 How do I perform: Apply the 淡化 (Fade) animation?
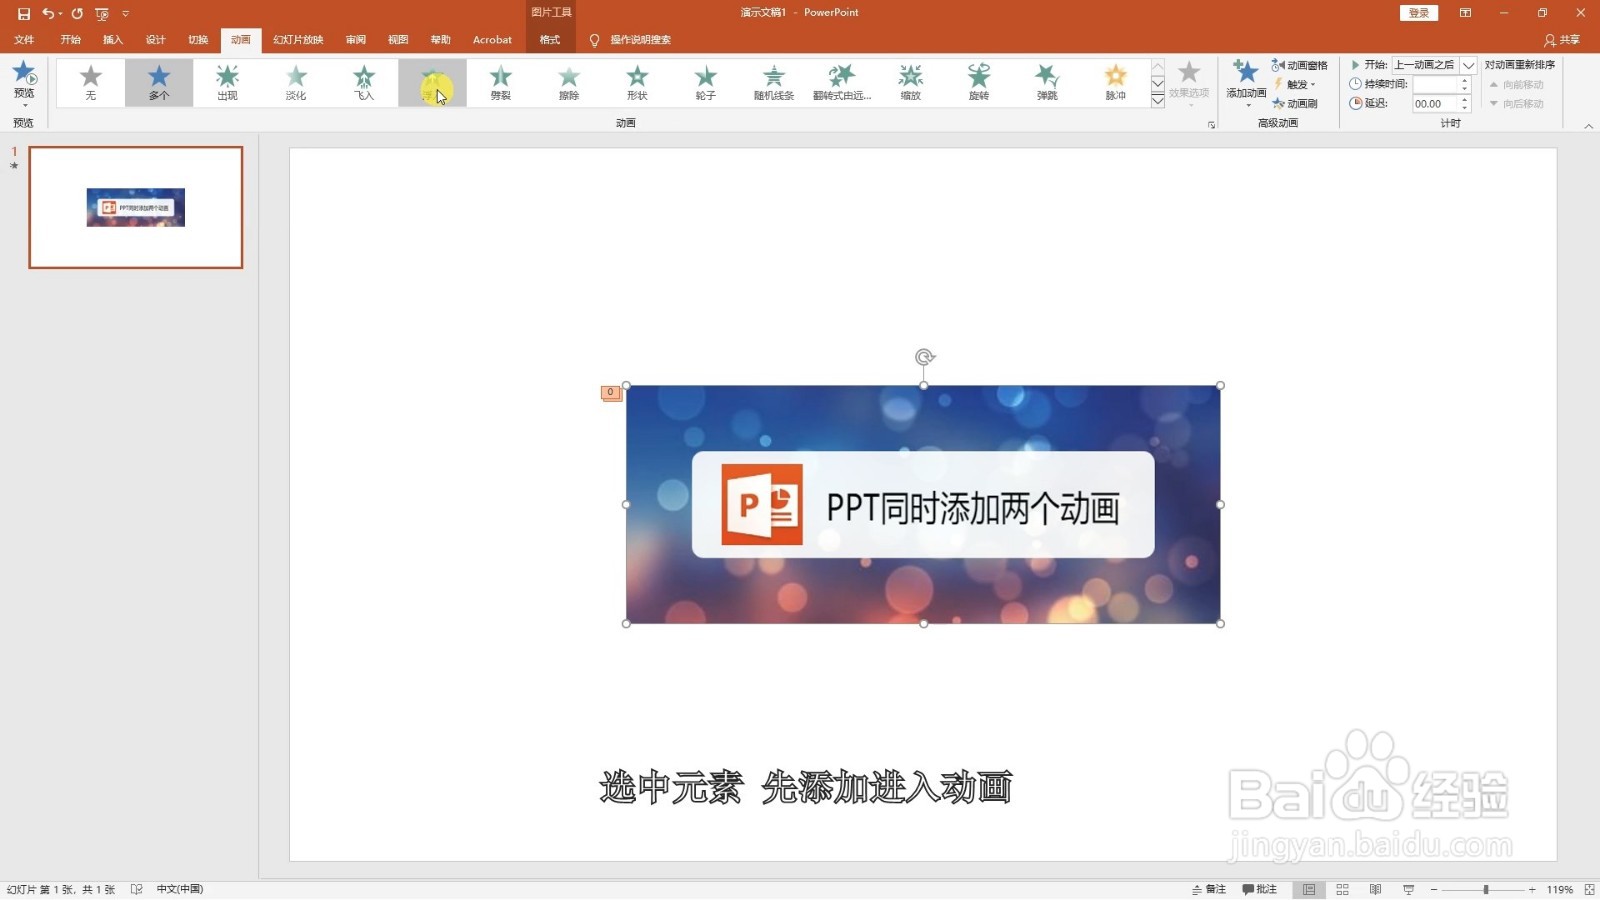pos(296,82)
